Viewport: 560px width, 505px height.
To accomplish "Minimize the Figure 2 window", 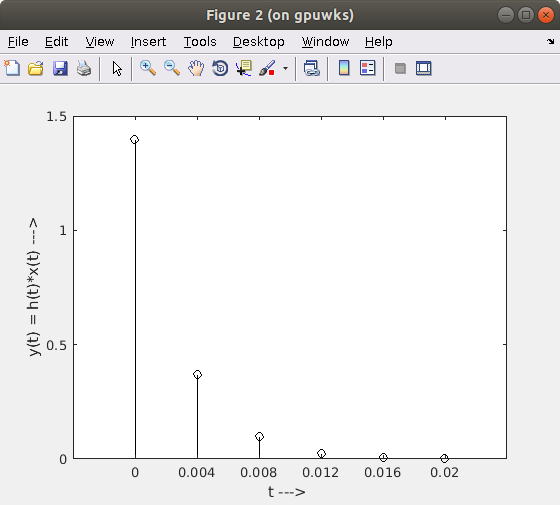I will (506, 15).
